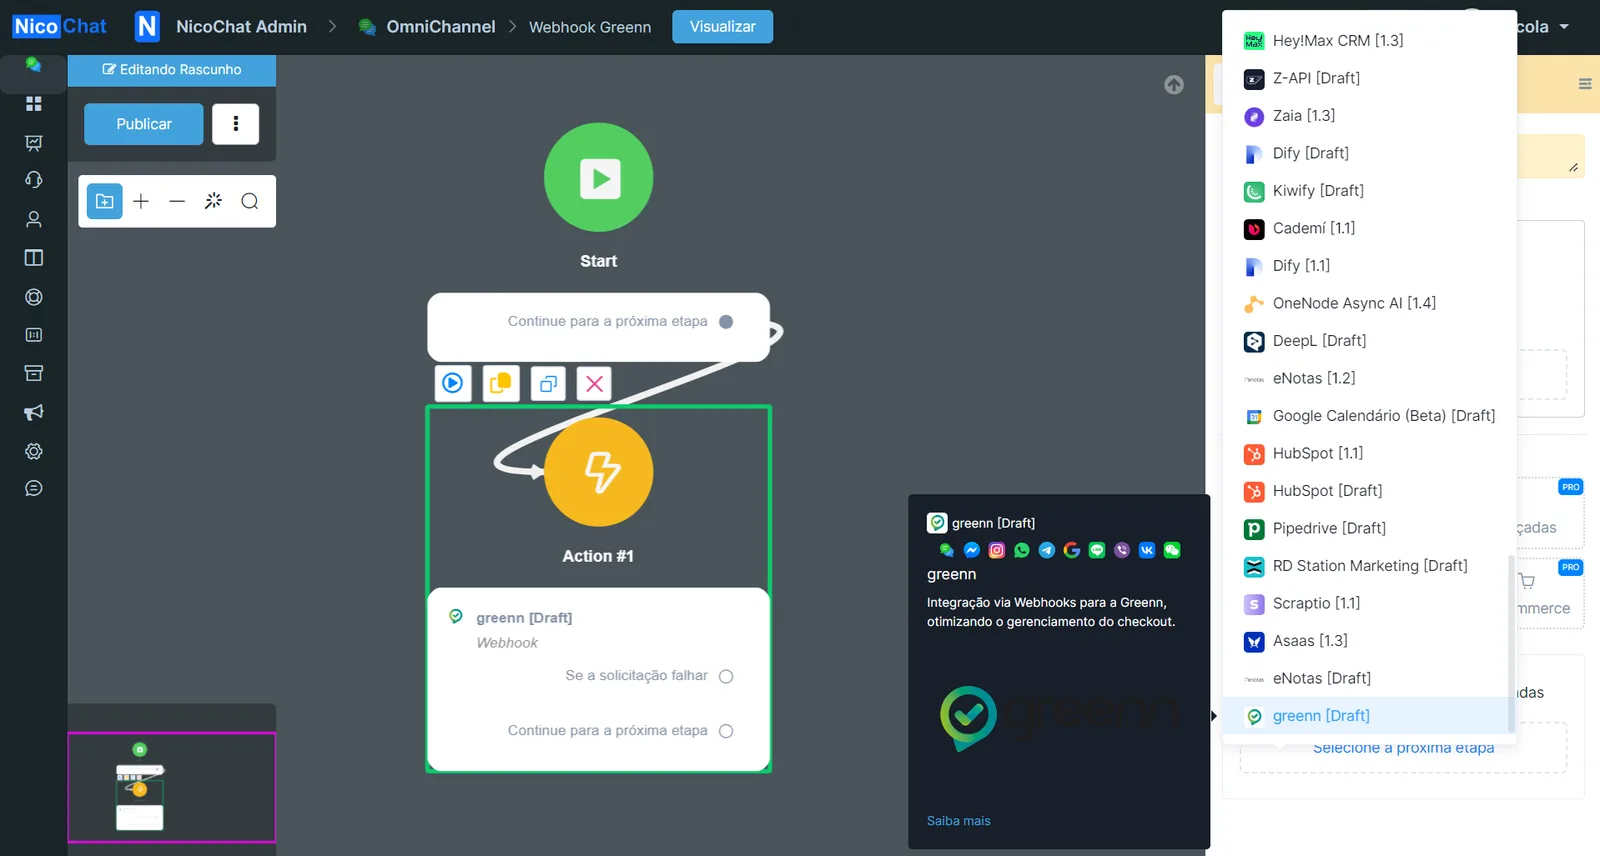Click the magnifier search toolbar icon
The width and height of the screenshot is (1600, 856).
(250, 201)
